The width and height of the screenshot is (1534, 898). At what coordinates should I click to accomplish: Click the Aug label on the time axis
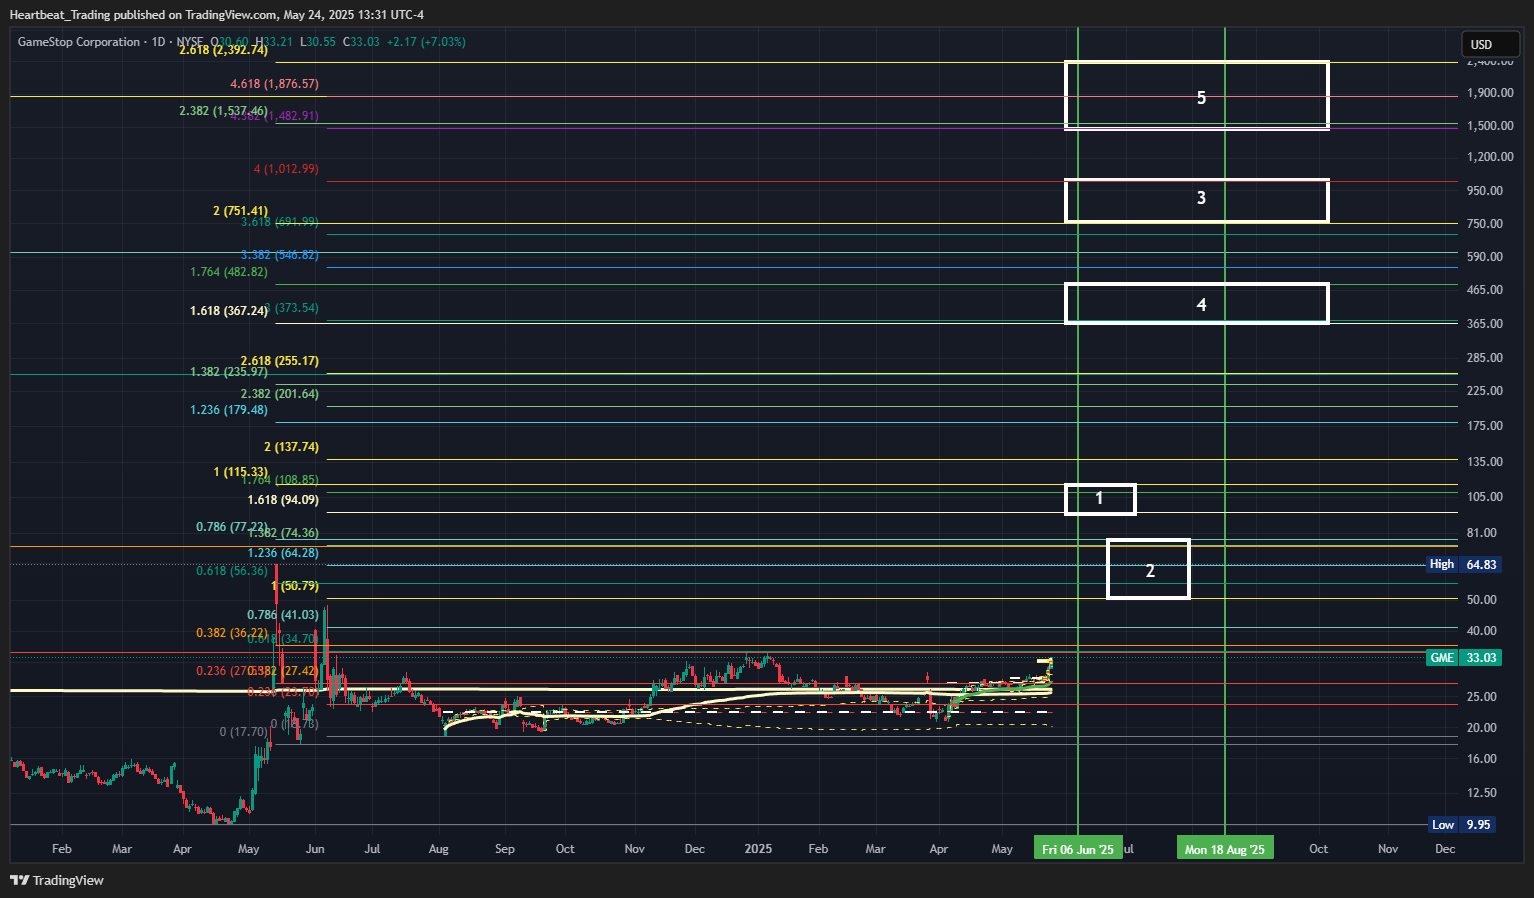439,849
